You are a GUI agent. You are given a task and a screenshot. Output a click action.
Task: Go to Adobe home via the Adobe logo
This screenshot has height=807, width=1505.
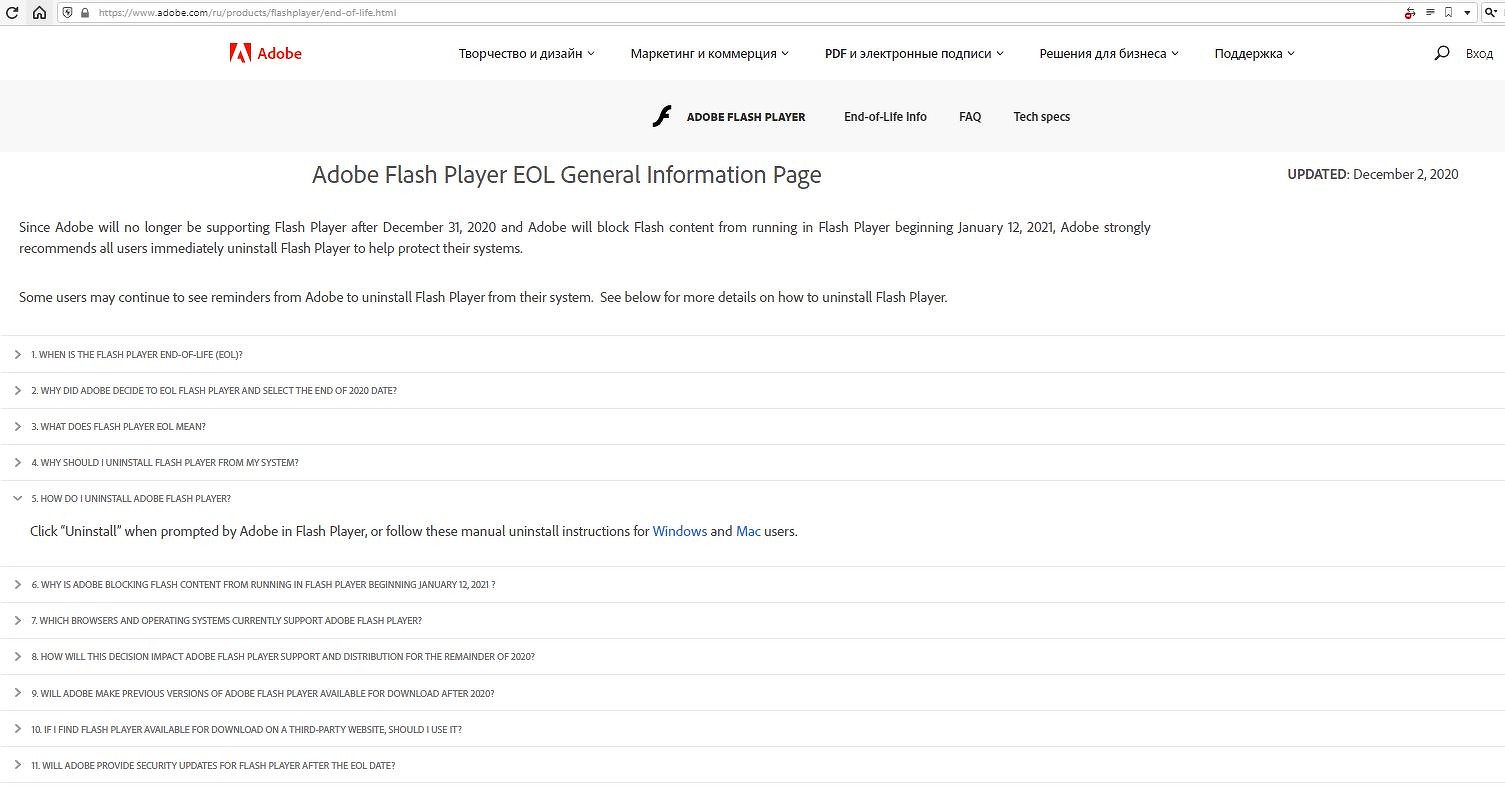point(265,53)
